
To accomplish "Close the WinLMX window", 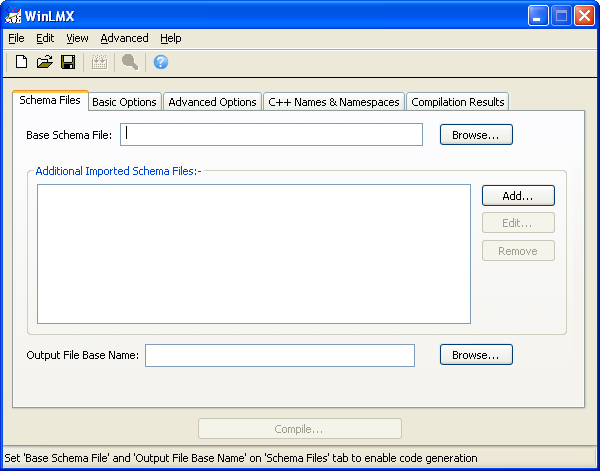I will click(x=584, y=16).
